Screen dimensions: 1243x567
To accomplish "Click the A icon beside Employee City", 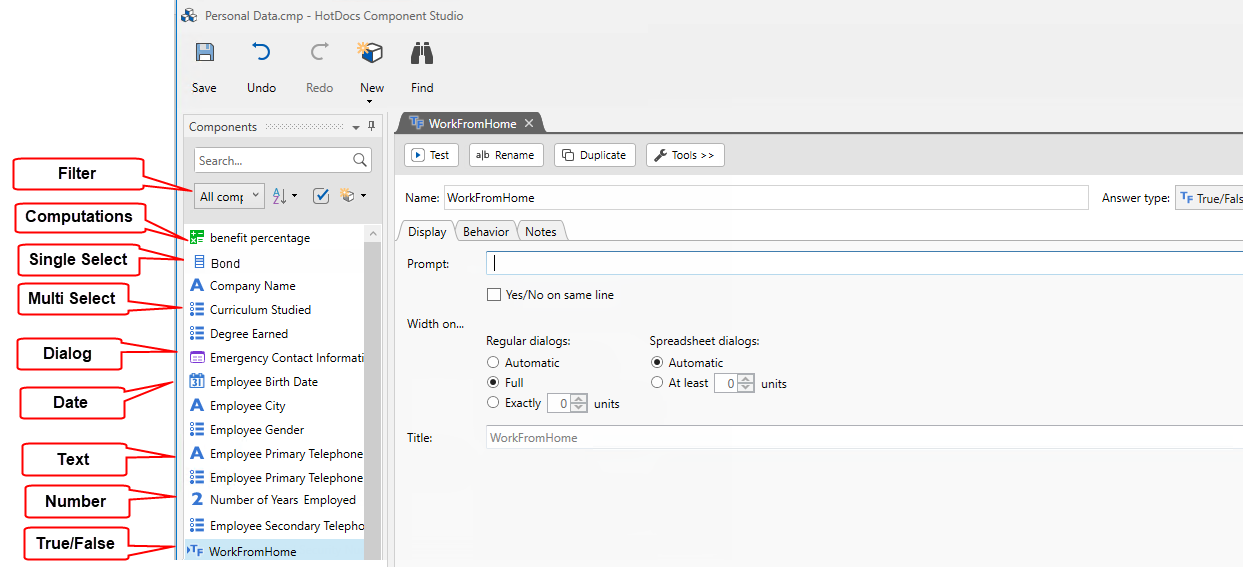I will click(197, 405).
